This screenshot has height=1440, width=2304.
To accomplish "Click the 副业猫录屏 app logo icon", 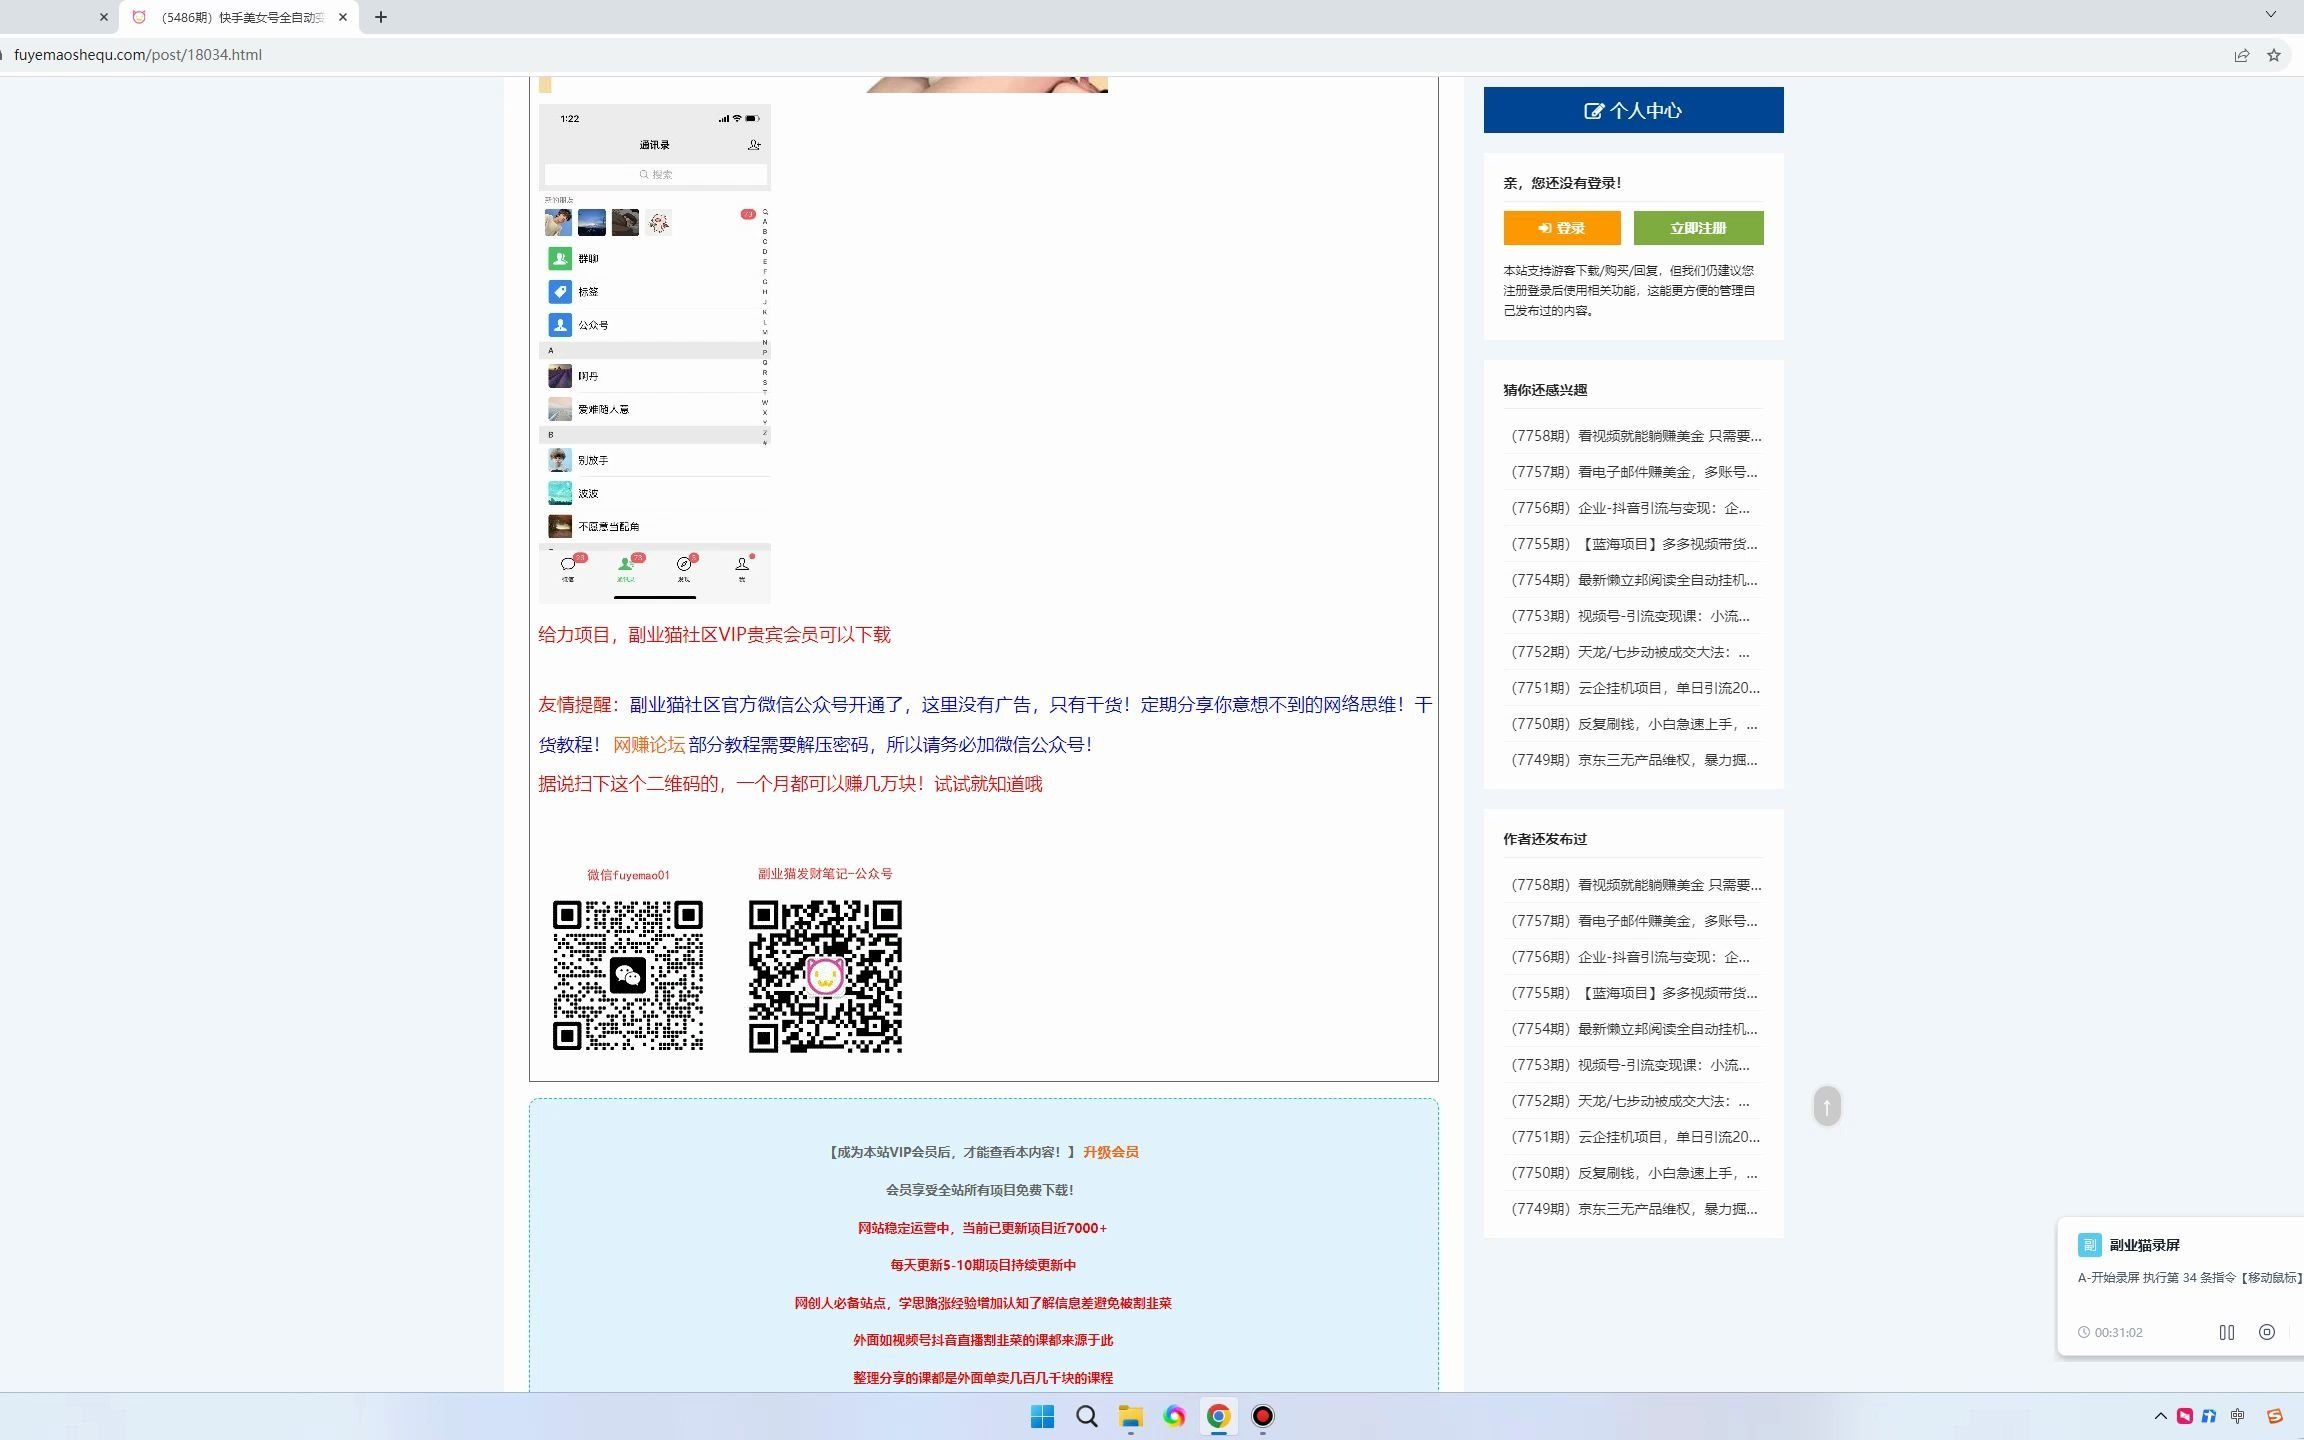I will (2089, 1245).
